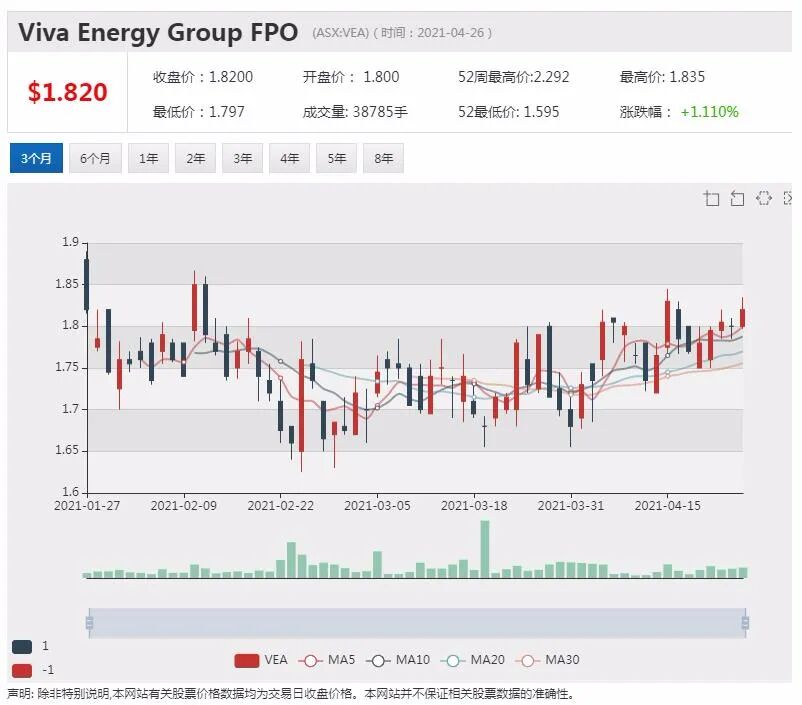The width and height of the screenshot is (802, 705).
Task: Click the tallest volume bar near 2021-03-18
Action: click(485, 549)
